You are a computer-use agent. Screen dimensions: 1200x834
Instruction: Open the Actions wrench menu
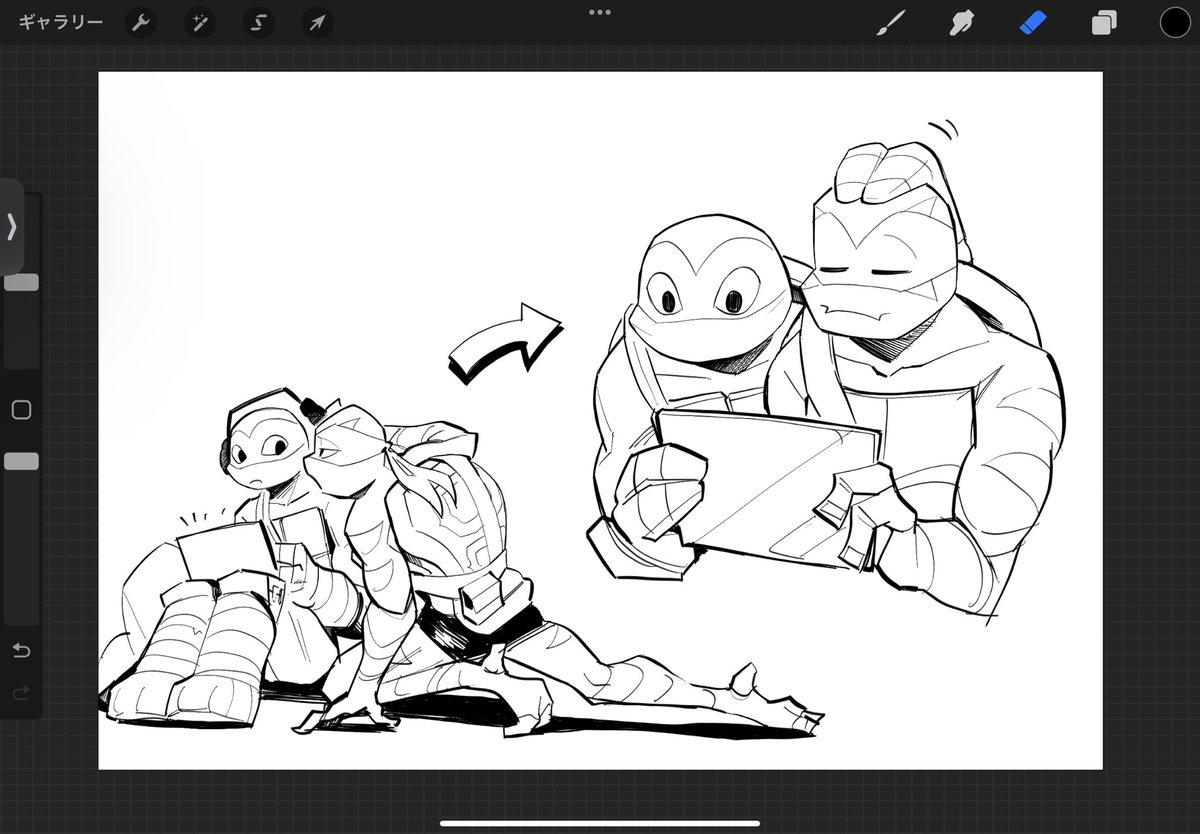tap(140, 22)
